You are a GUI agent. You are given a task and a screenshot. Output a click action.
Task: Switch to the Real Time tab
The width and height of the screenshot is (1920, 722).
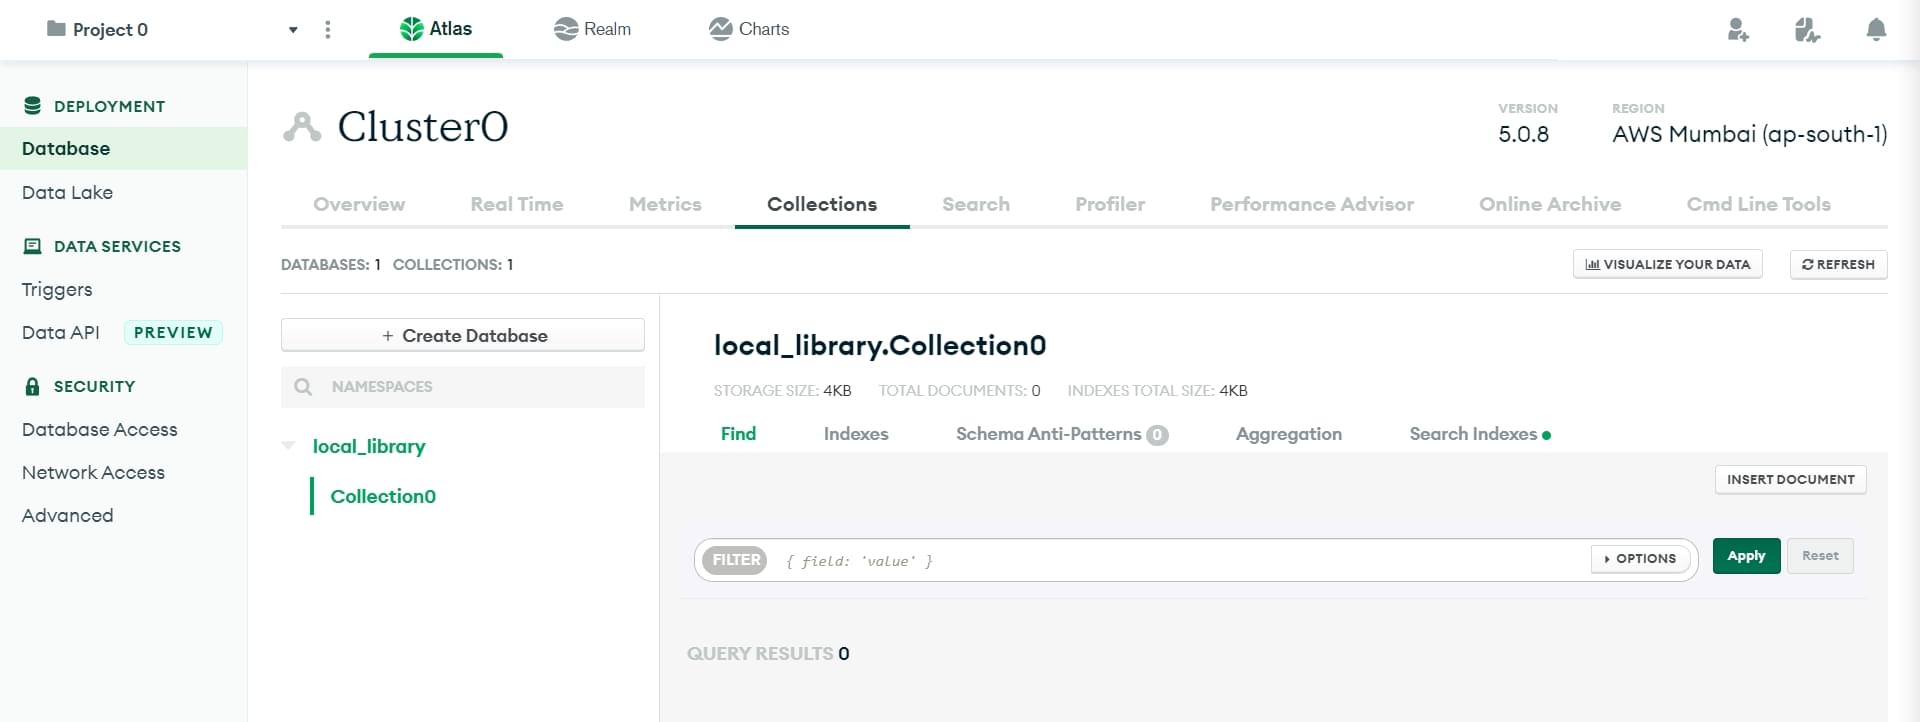pyautogui.click(x=517, y=204)
